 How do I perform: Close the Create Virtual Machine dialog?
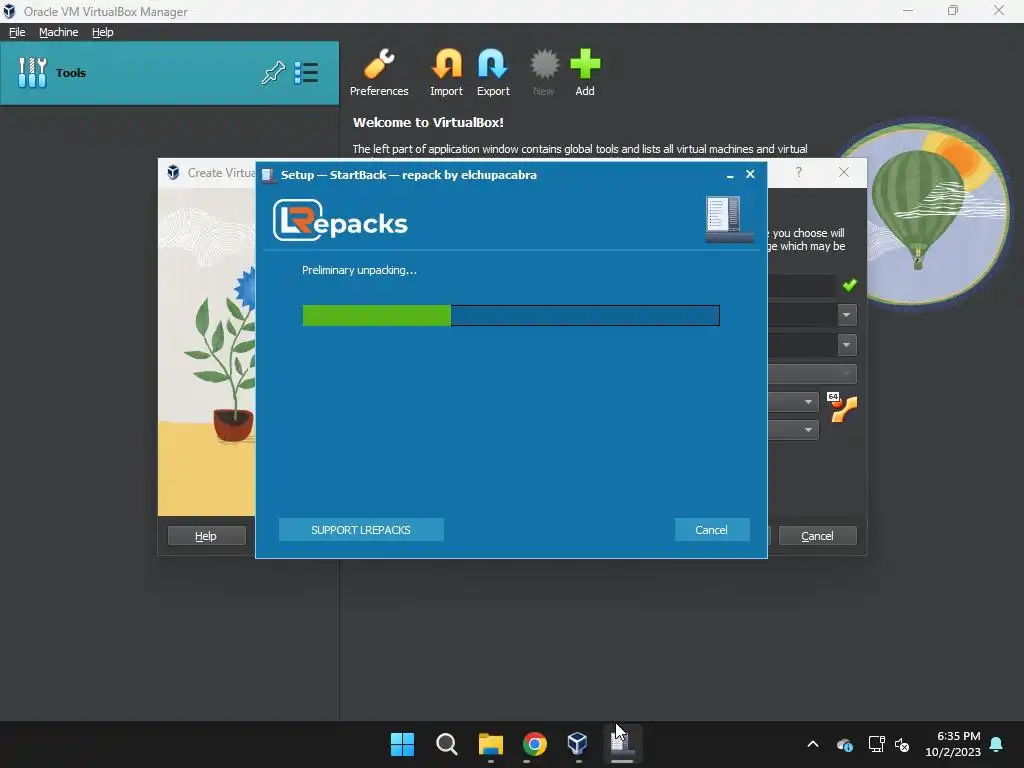pos(844,172)
